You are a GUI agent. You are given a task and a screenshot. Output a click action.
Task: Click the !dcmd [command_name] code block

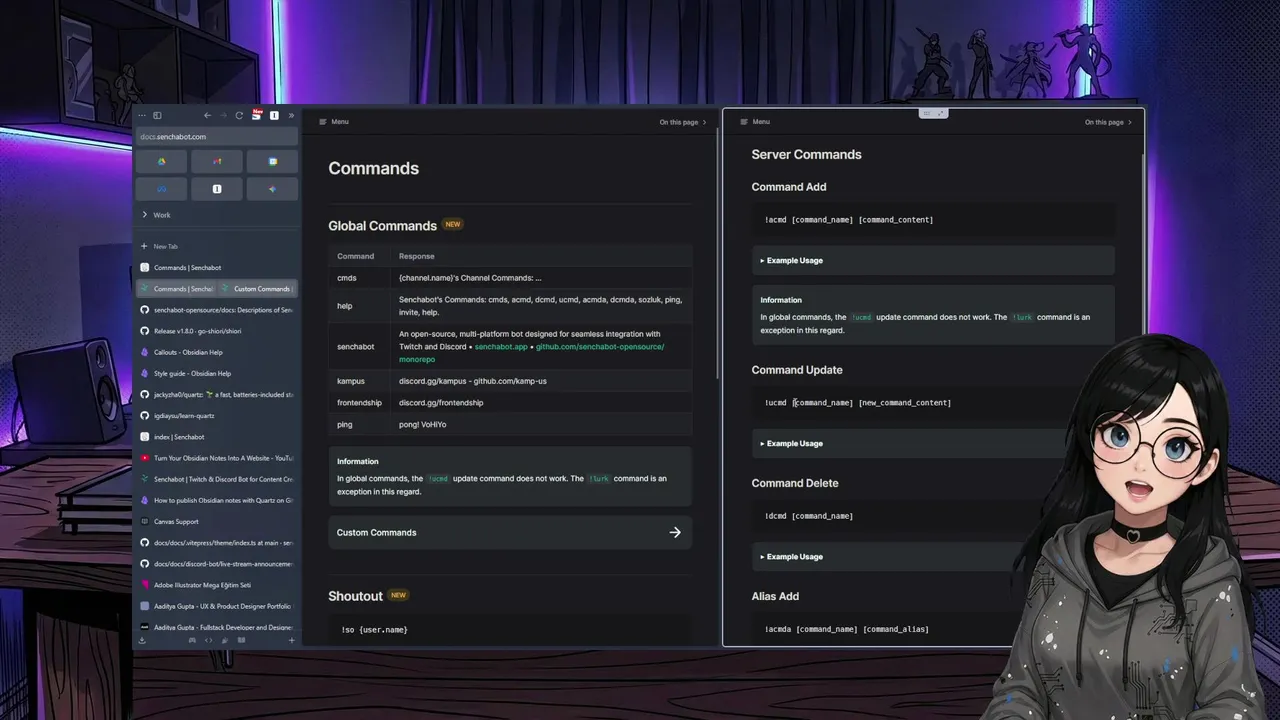(x=933, y=515)
